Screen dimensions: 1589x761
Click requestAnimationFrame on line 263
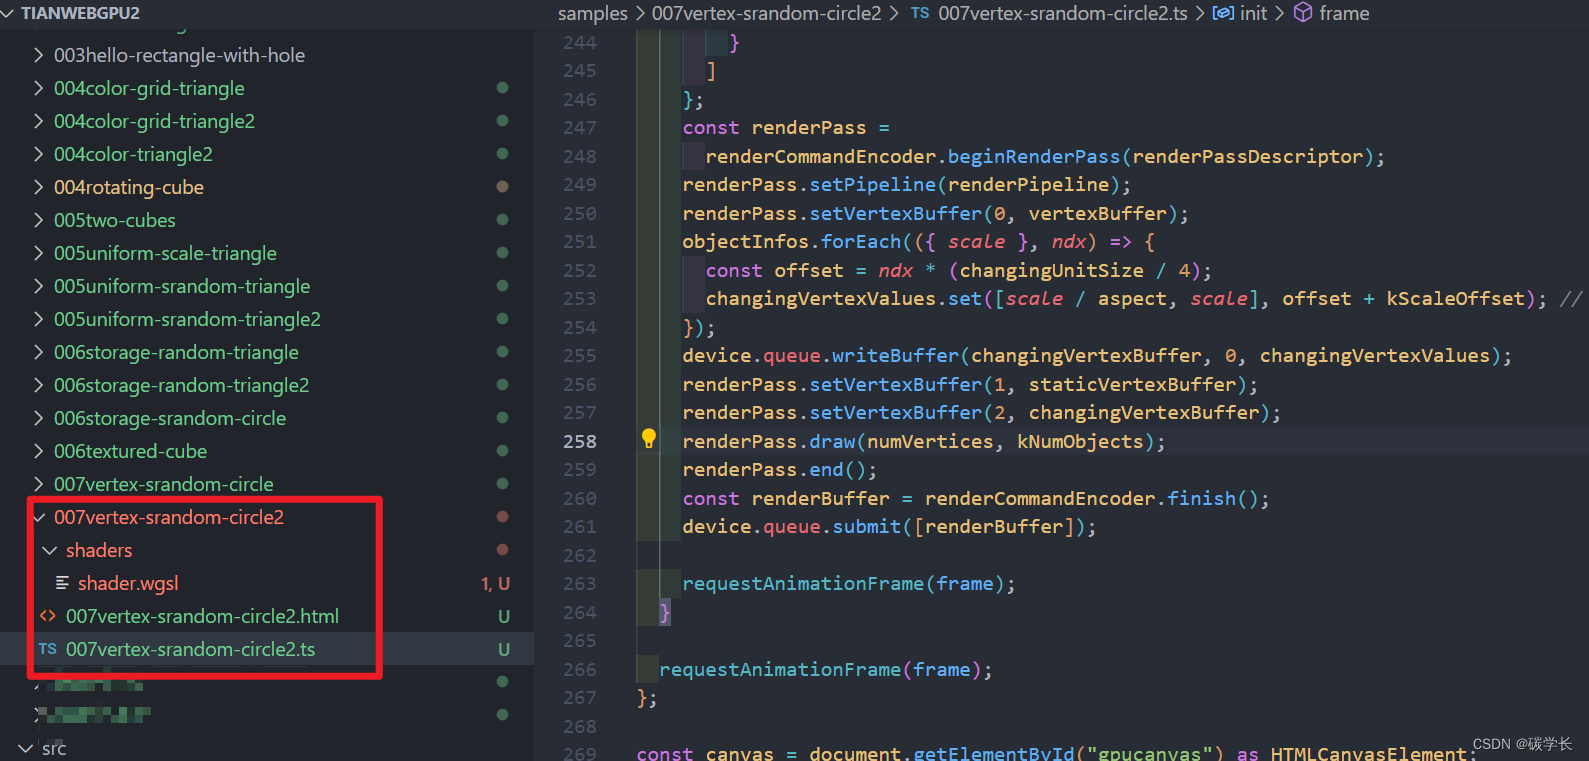pos(803,584)
